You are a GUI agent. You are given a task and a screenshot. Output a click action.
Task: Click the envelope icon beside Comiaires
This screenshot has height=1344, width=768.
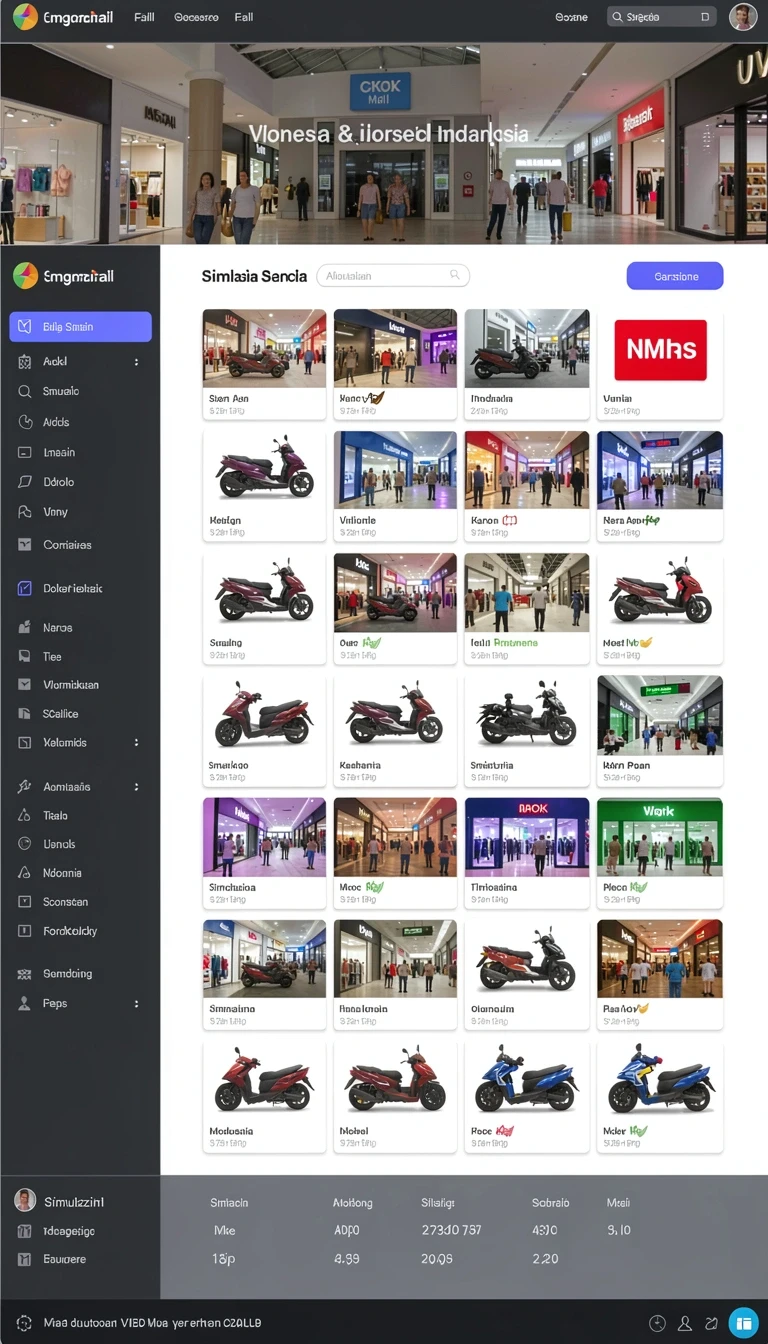click(25, 545)
